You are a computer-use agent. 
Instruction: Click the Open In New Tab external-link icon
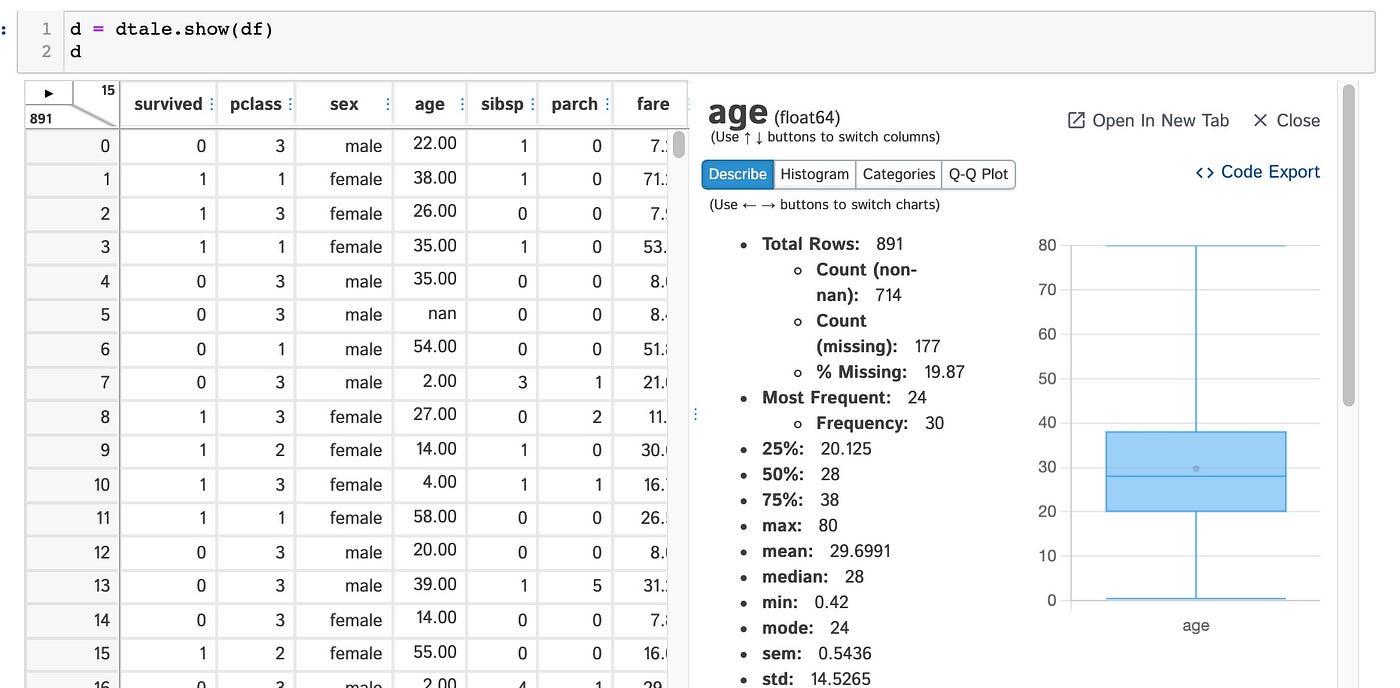coord(1075,119)
